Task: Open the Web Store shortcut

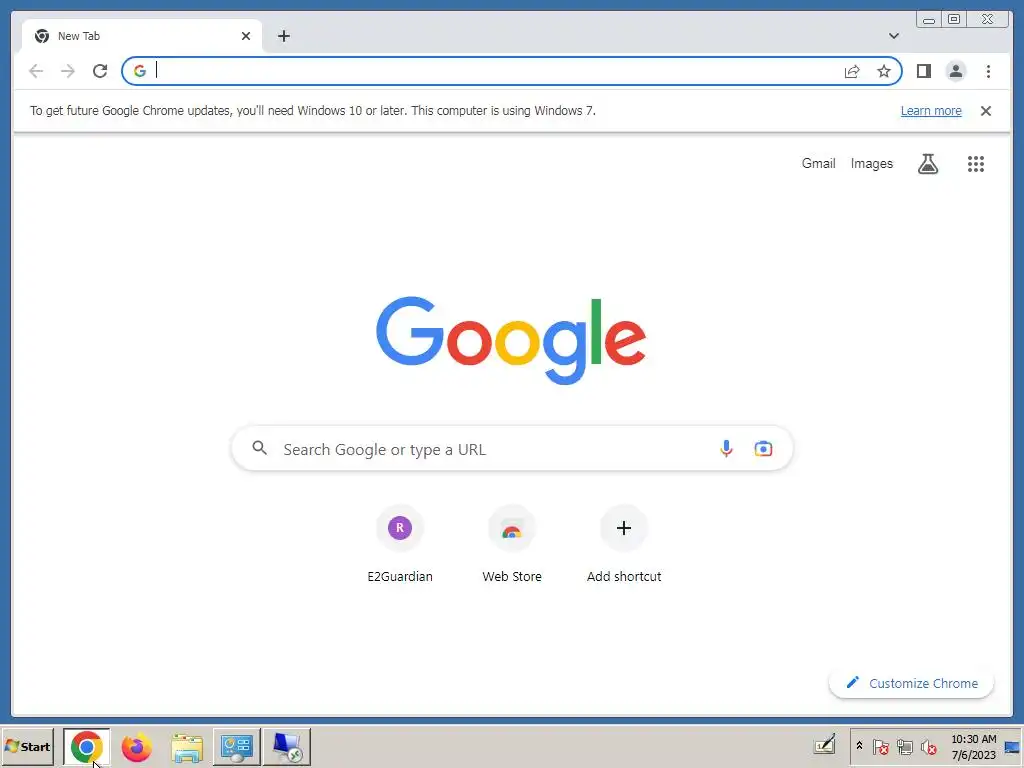Action: pos(512,543)
